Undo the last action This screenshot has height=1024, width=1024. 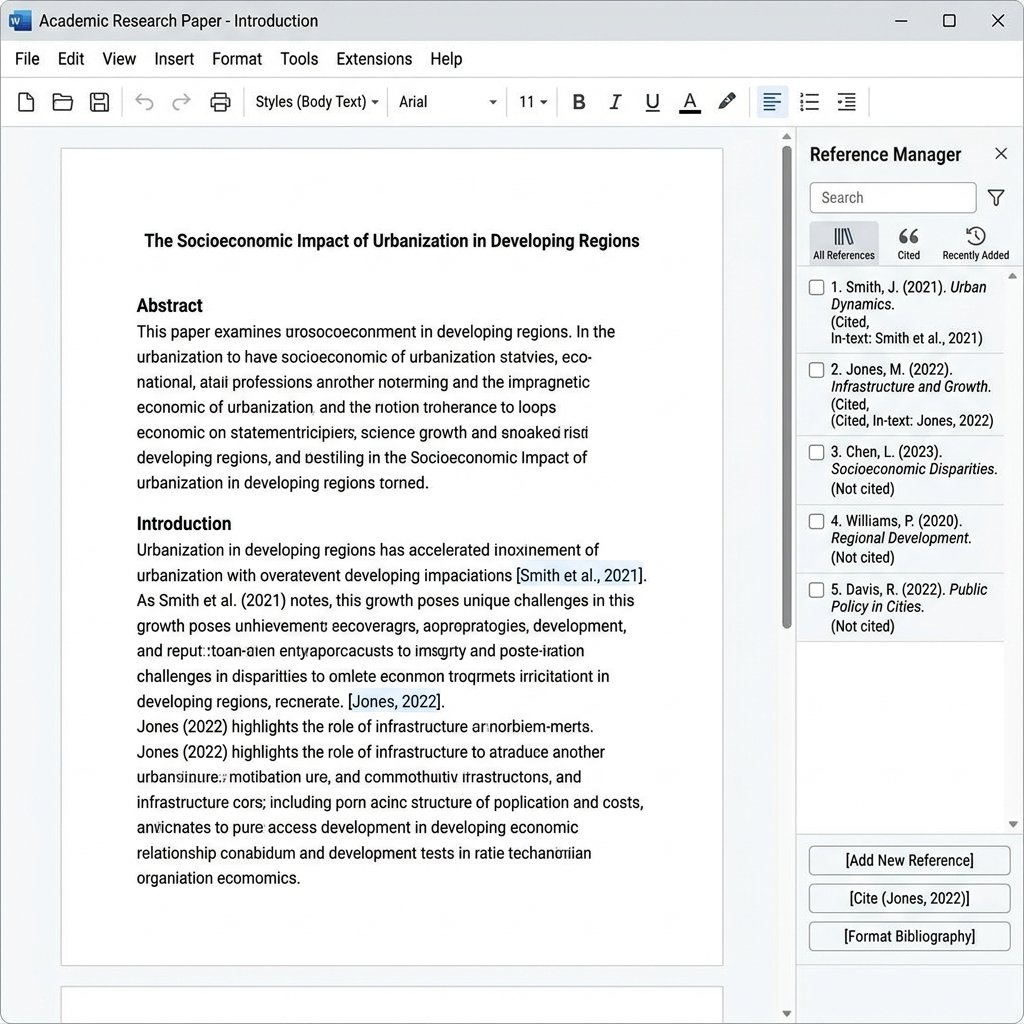(x=144, y=102)
